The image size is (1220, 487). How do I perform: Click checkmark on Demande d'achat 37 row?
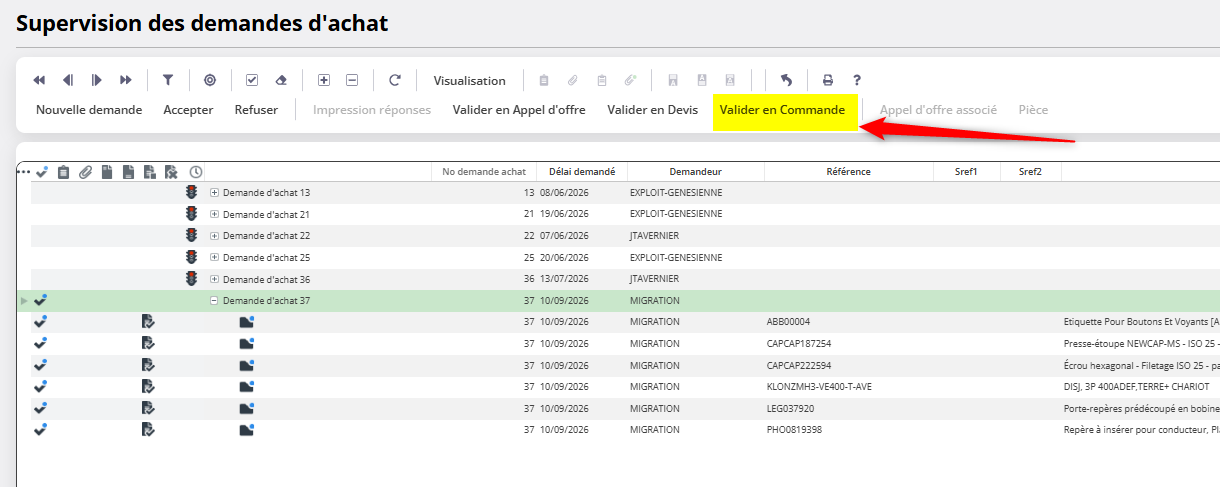[x=41, y=300]
